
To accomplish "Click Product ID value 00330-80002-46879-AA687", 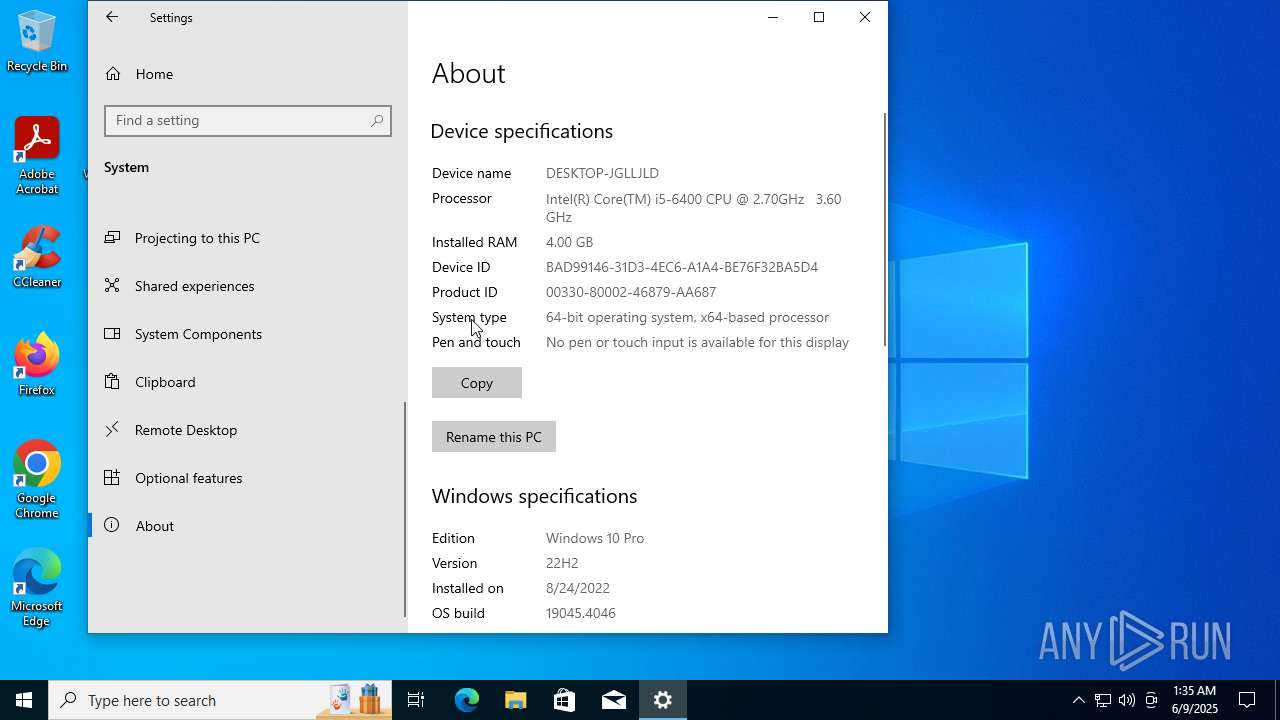I will click(631, 292).
